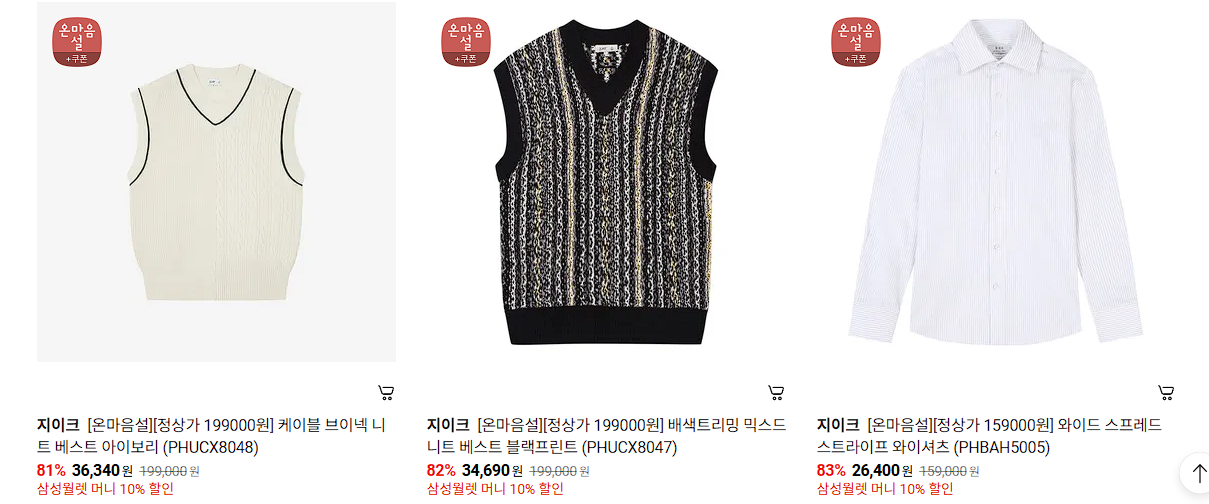Click the 26,400원 sale price

(882, 470)
